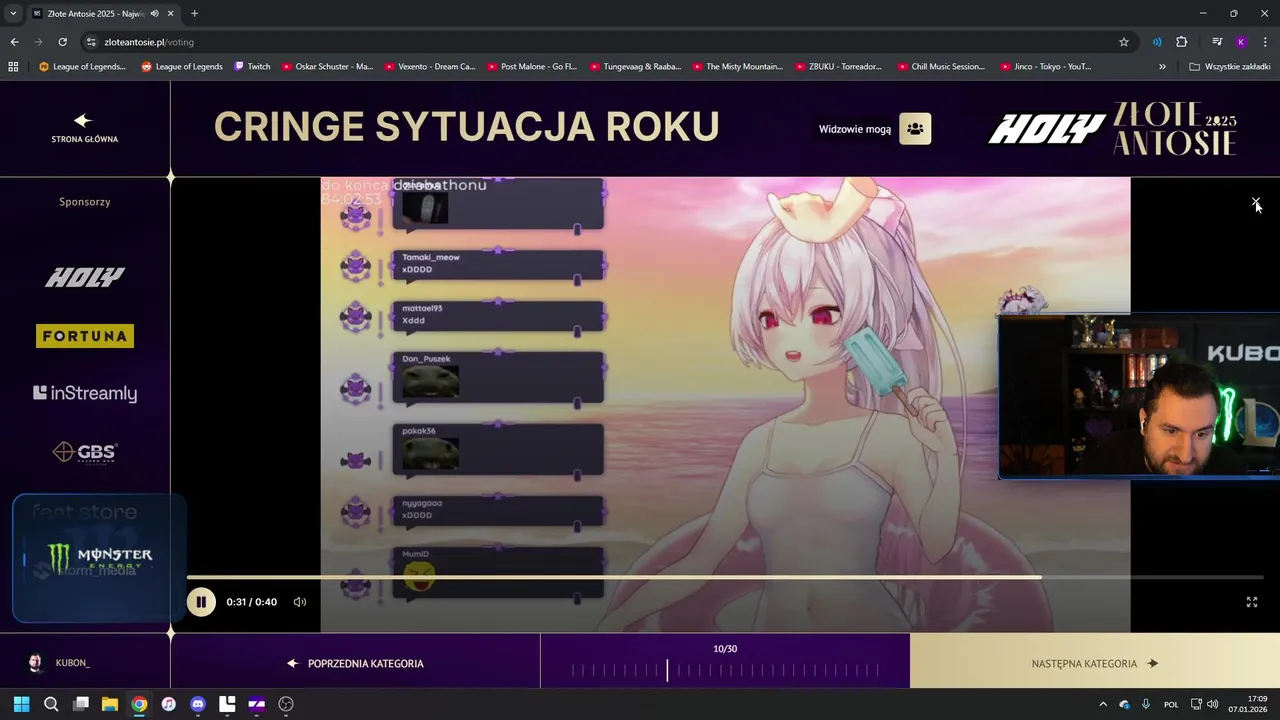Open the Vexento - Dream Ca... bookmark
Screen dimensions: 1280x720
coord(430,67)
